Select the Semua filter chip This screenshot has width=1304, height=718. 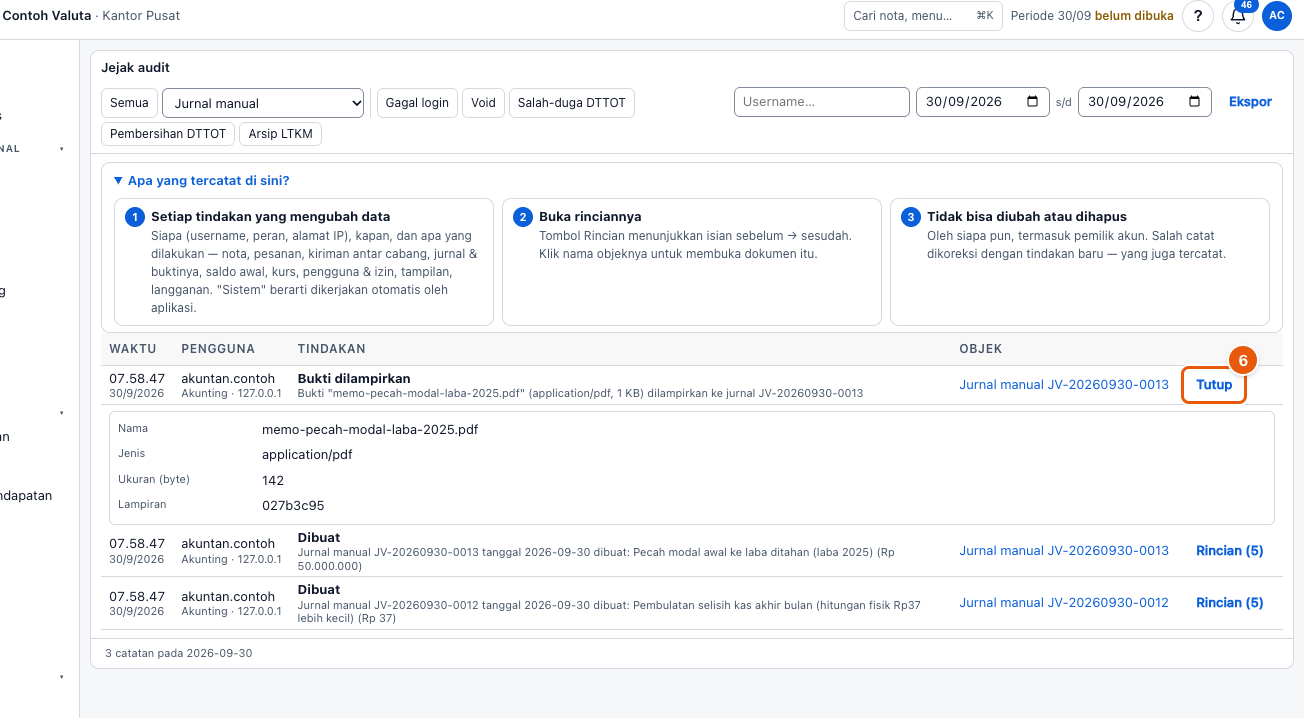coord(129,103)
